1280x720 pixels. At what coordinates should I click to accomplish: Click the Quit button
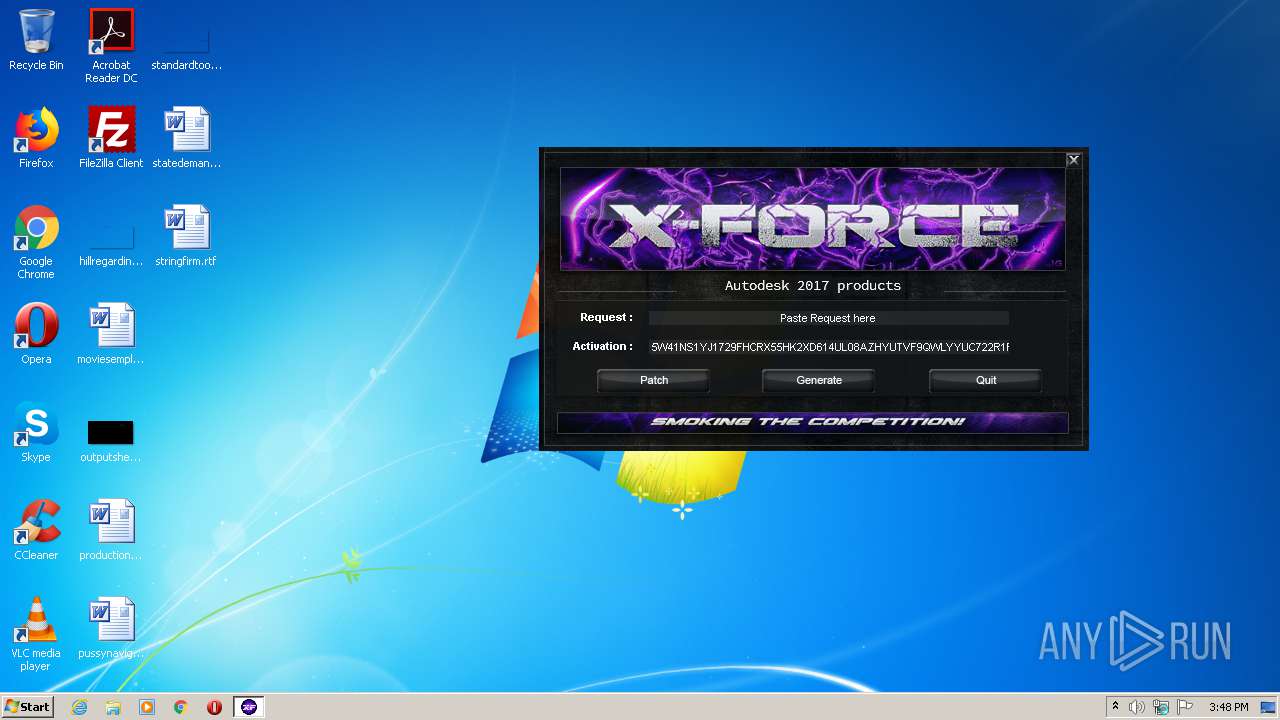point(986,380)
